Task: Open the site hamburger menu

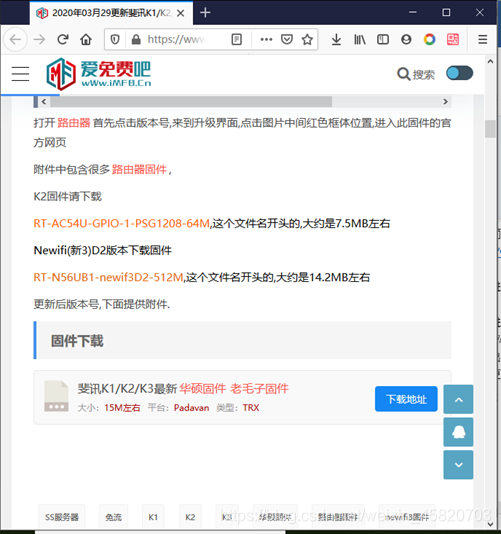Action: (x=20, y=74)
